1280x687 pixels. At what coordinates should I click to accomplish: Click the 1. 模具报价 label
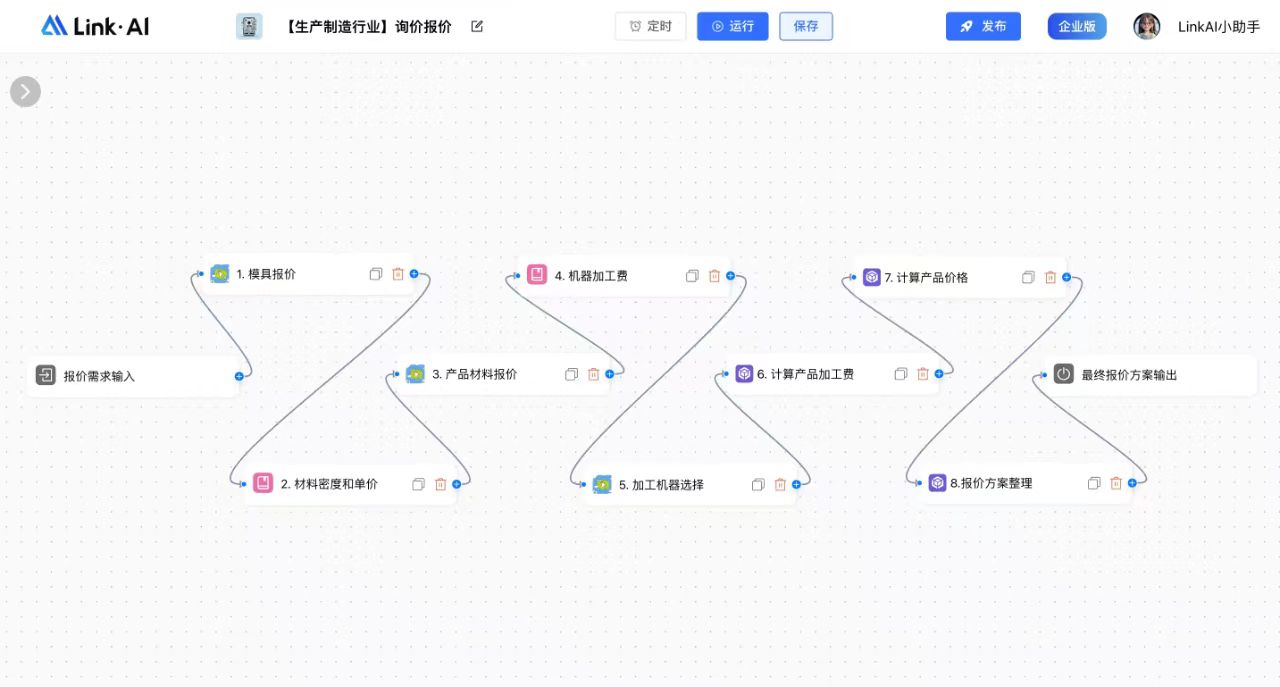click(266, 274)
